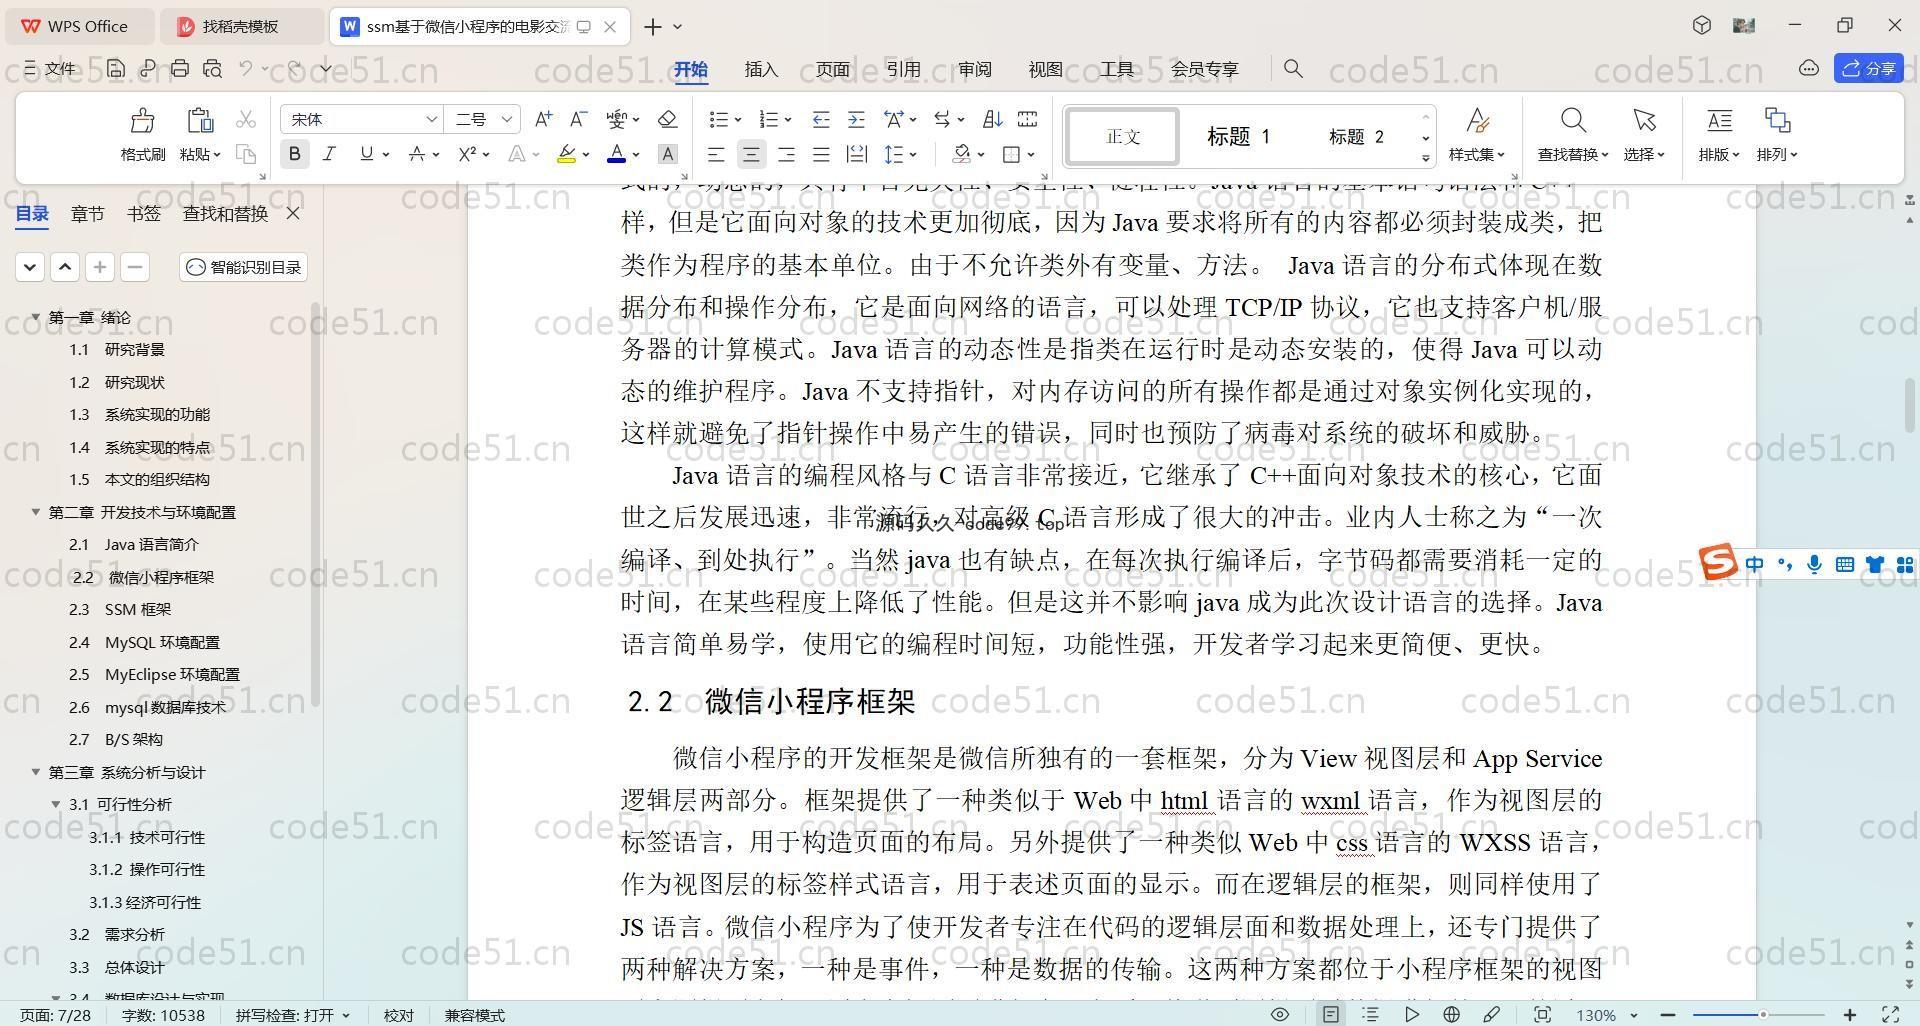Toggle Bold formatting
The height and width of the screenshot is (1026, 1920).
(x=294, y=154)
